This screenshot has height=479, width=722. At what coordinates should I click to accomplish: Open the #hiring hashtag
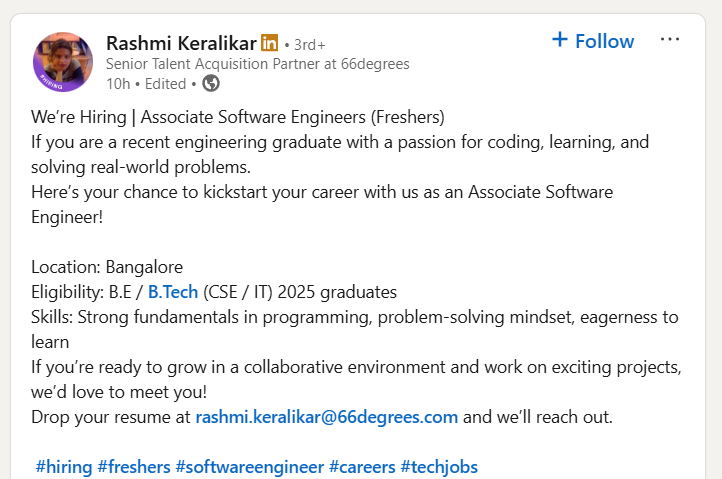(63, 467)
